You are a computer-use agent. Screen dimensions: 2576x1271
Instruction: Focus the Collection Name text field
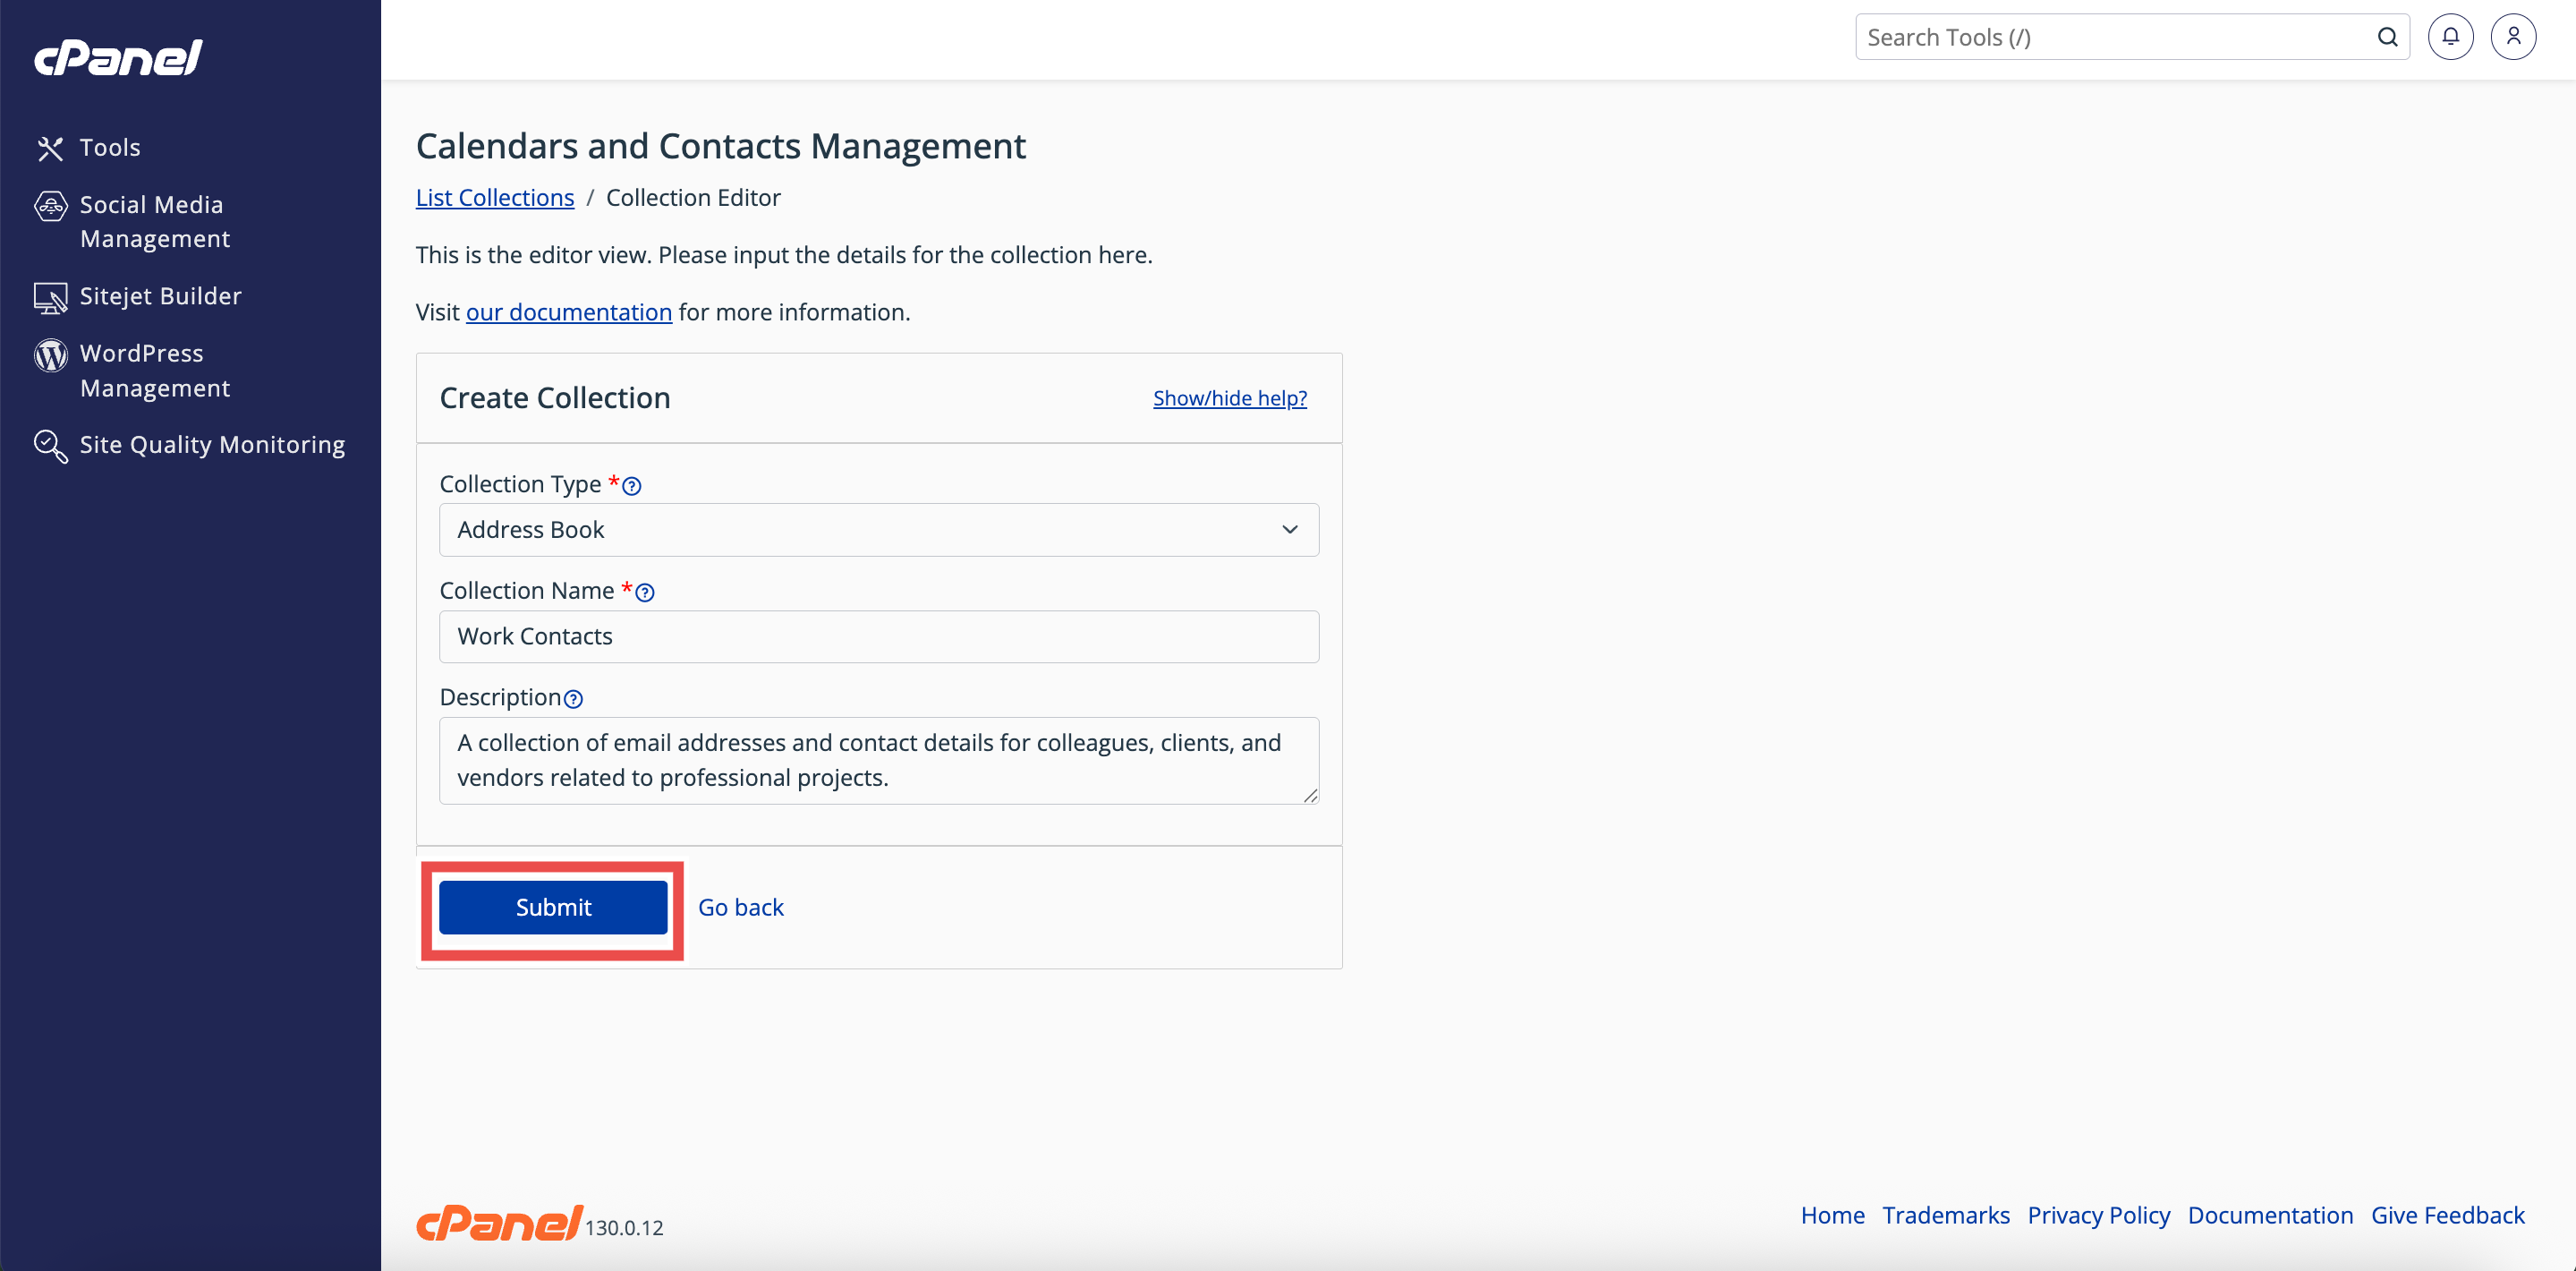coord(878,636)
